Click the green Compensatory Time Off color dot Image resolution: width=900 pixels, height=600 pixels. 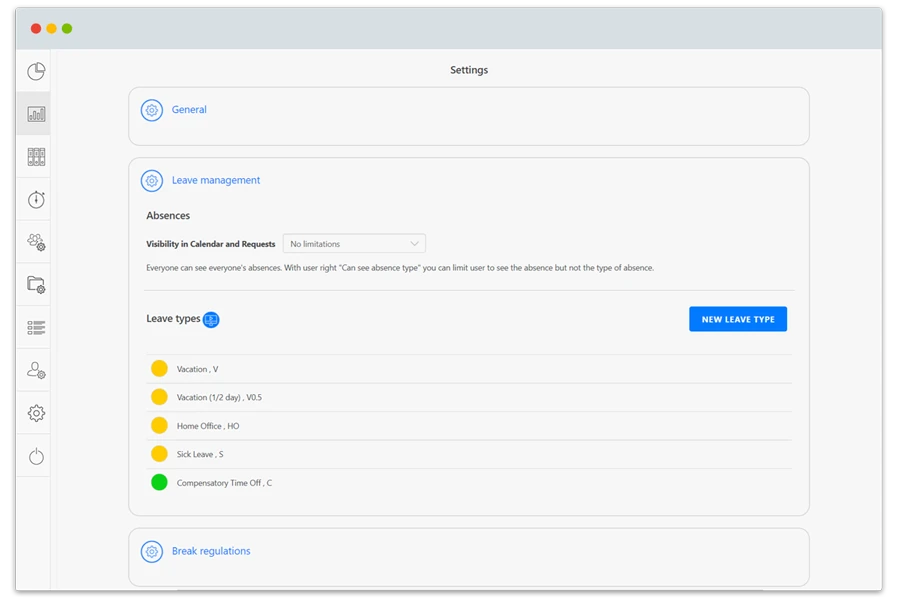coord(159,483)
